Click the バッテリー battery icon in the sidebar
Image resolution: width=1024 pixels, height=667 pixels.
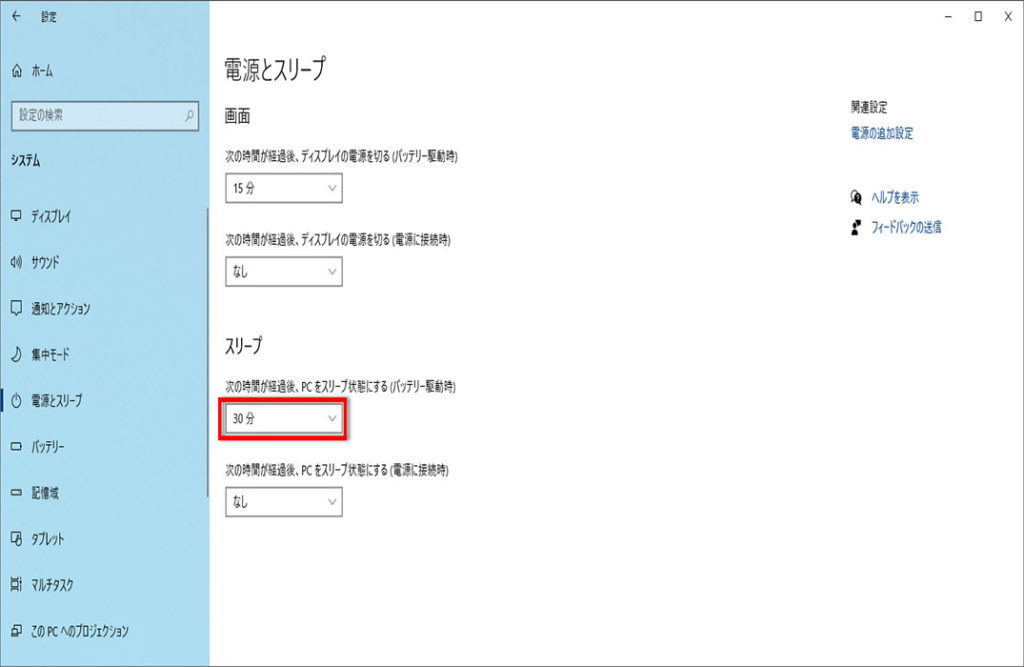point(16,446)
